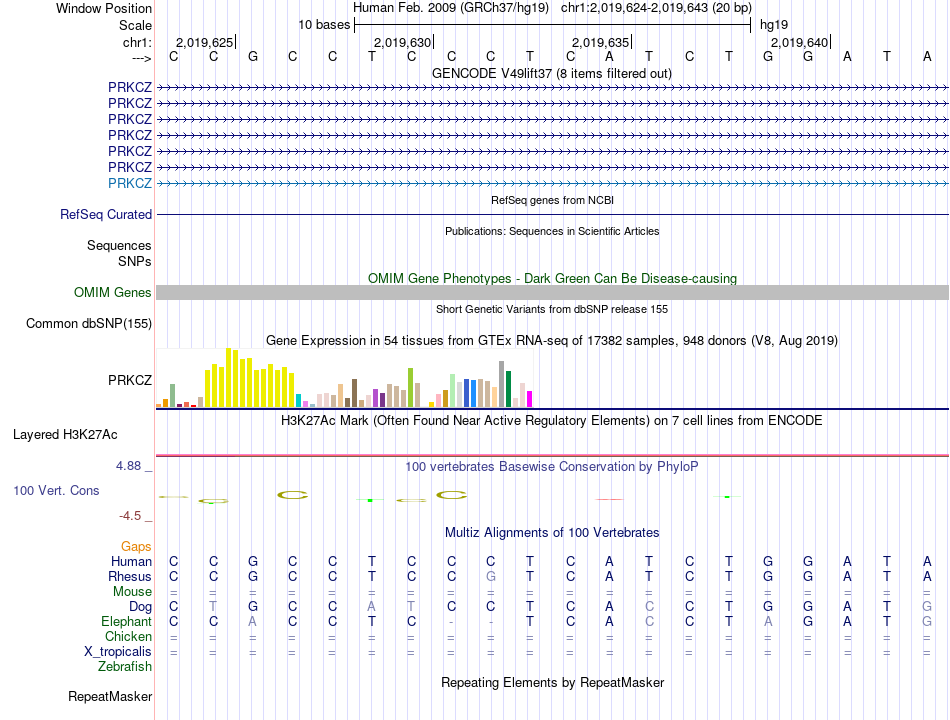950x720 pixels.
Task: Click OMIM Gene Phenotypes track title
Action: pos(552,279)
